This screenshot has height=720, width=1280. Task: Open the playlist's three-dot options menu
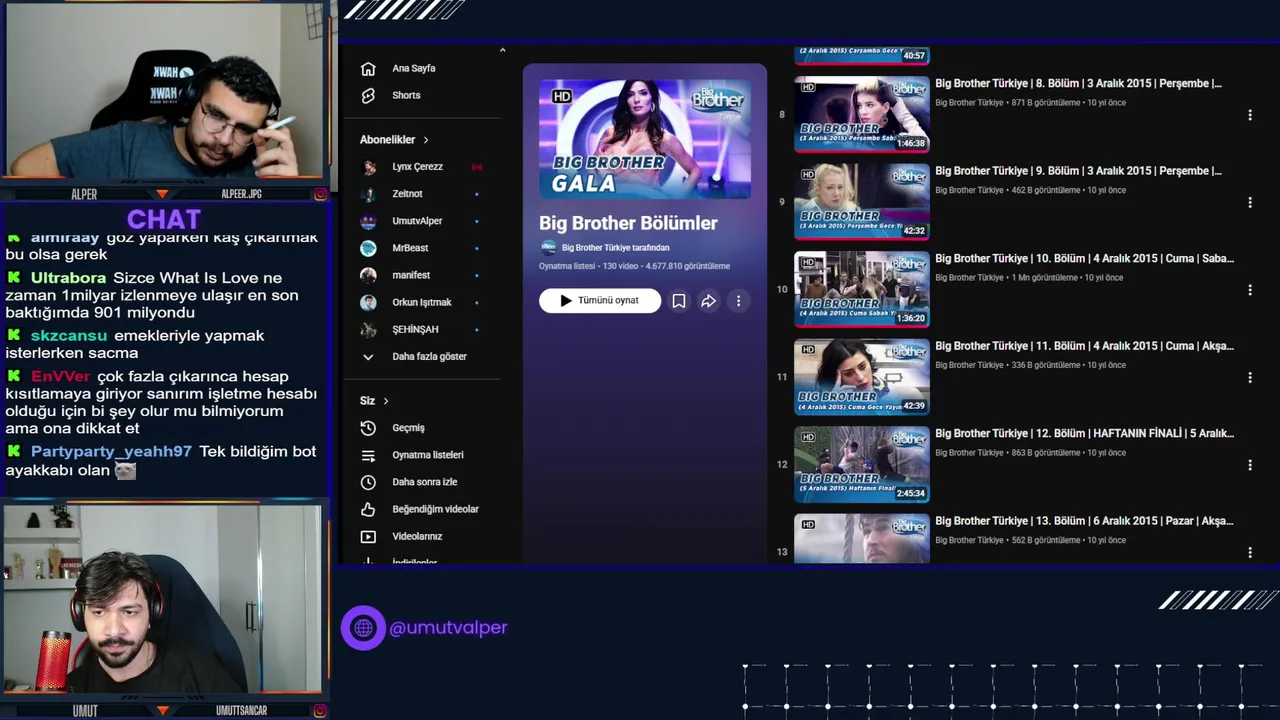[738, 301]
